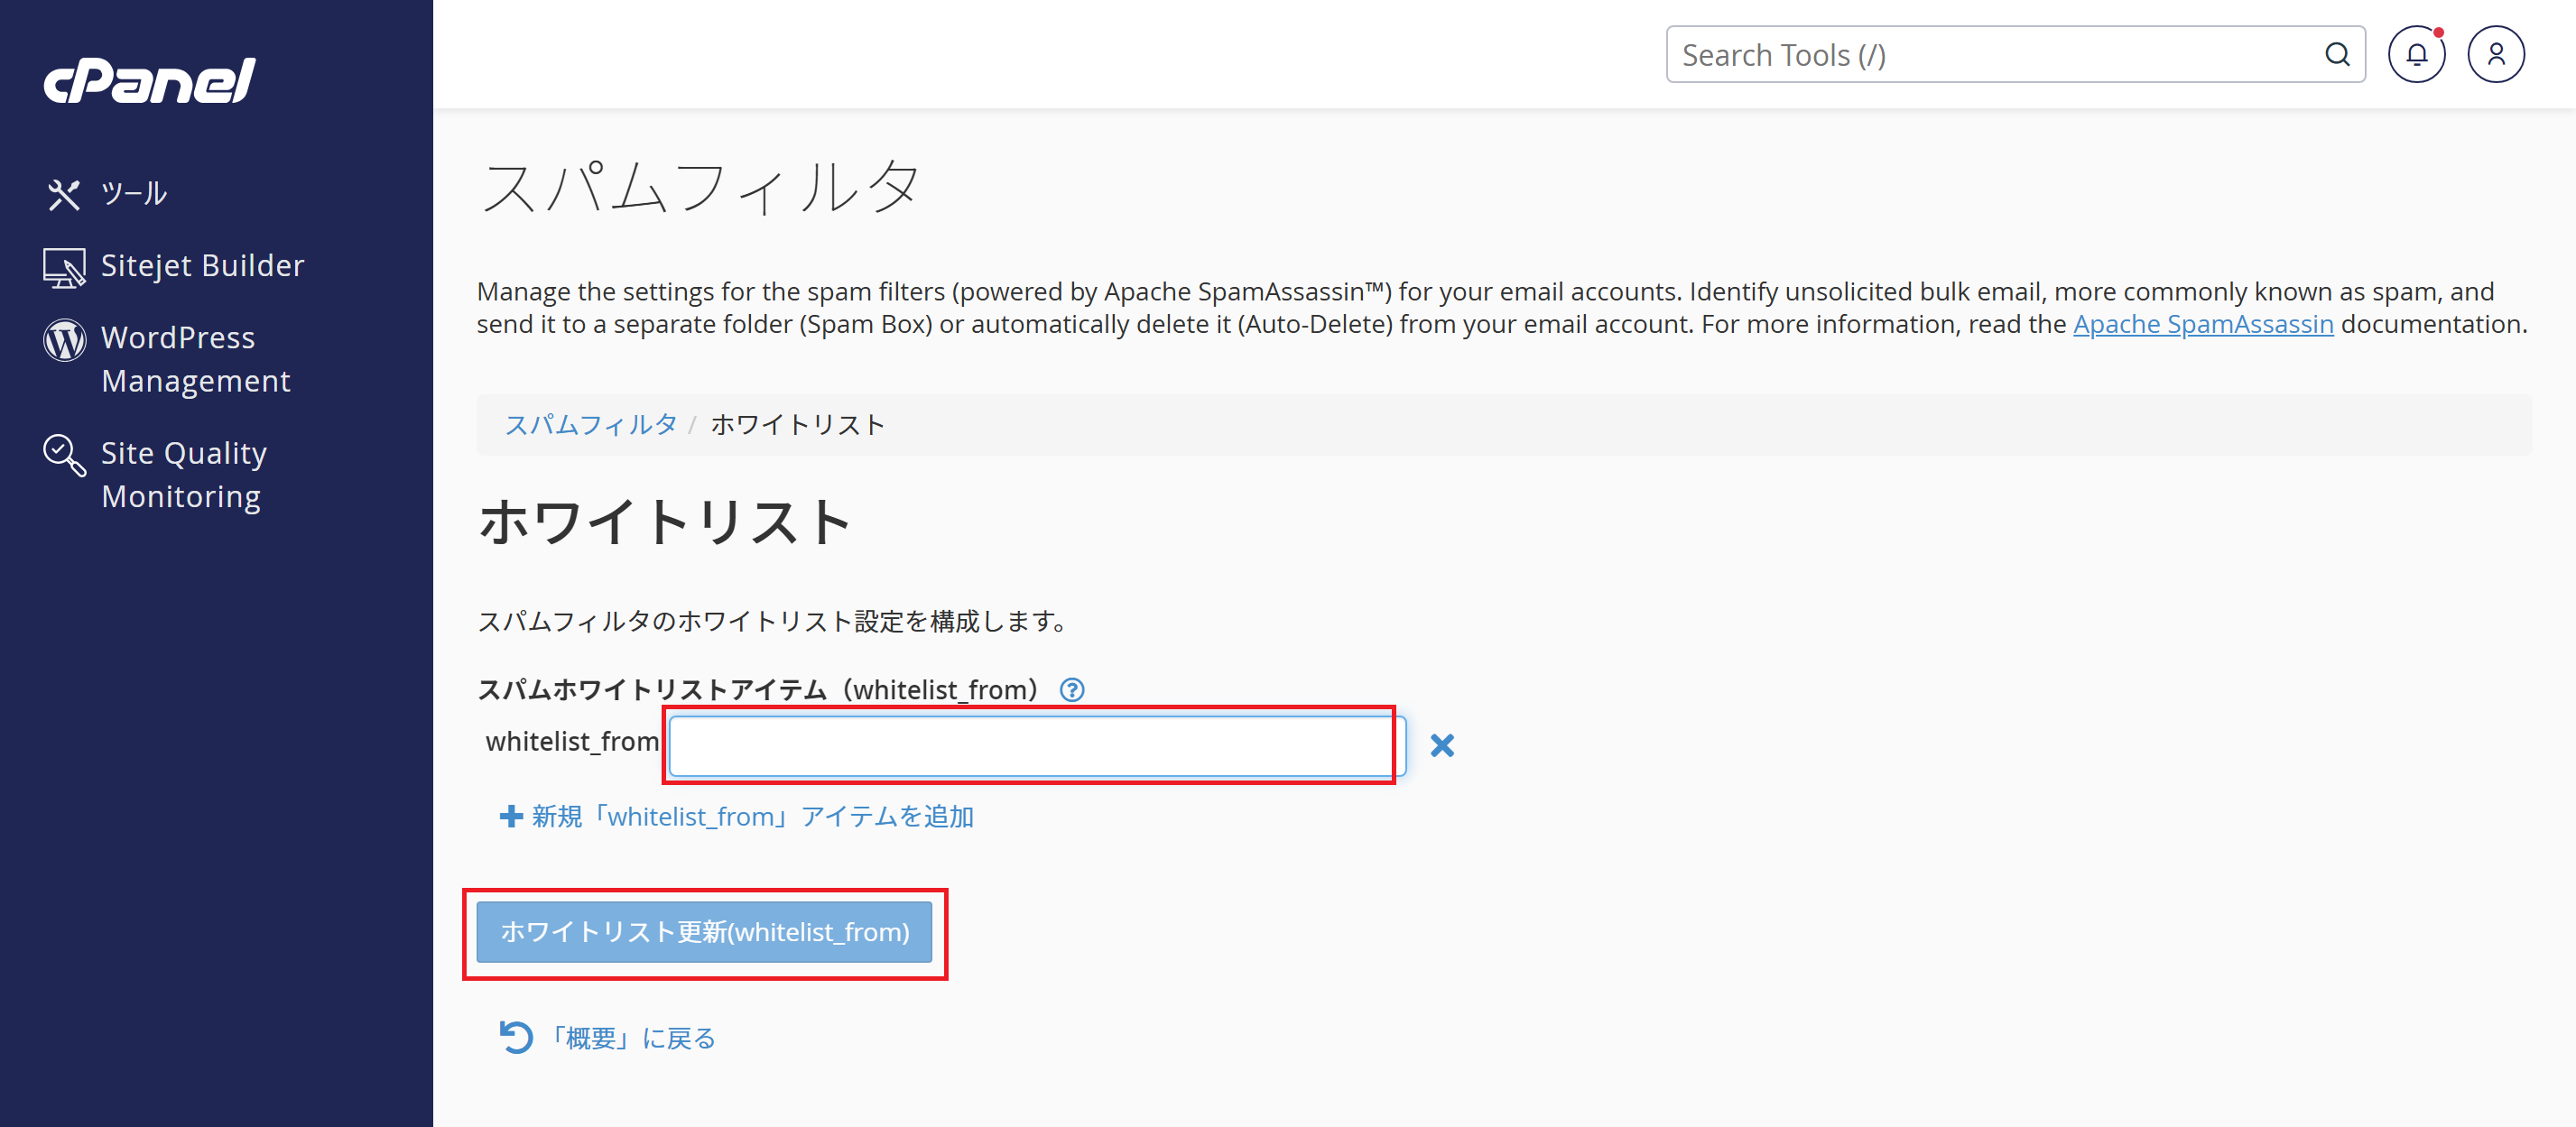Go to スパムフィルタ breadcrumb link
2576x1127 pixels.
point(590,425)
